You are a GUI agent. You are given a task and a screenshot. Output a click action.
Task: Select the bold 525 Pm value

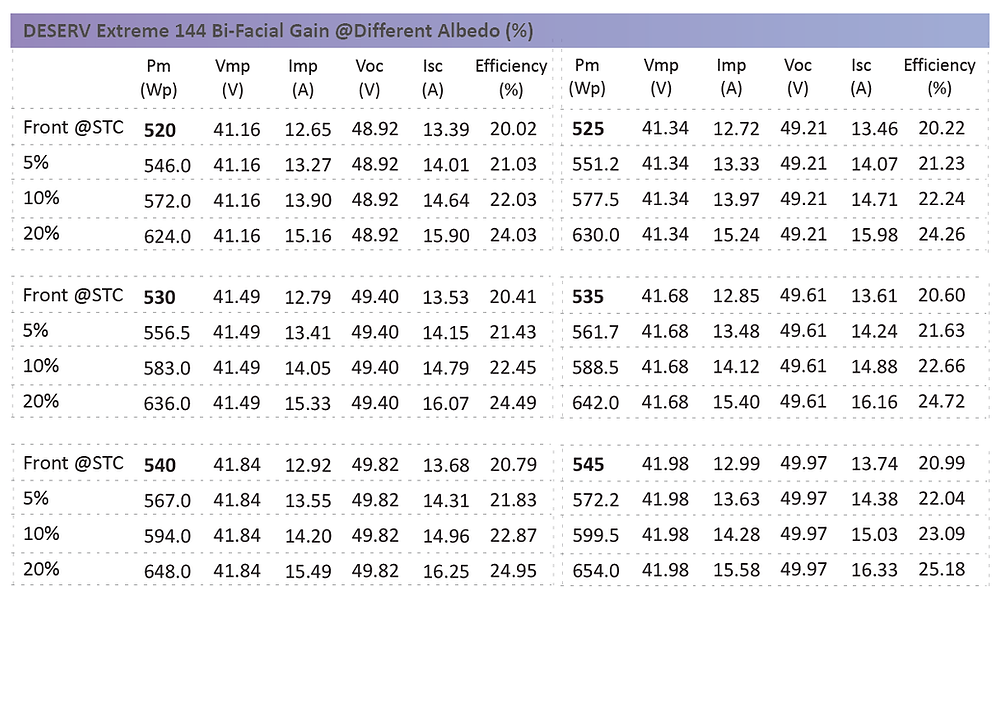588,129
